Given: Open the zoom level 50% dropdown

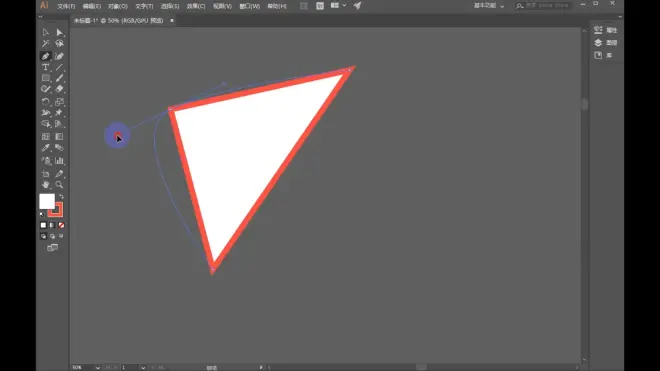Looking at the screenshot, I should coord(98,368).
